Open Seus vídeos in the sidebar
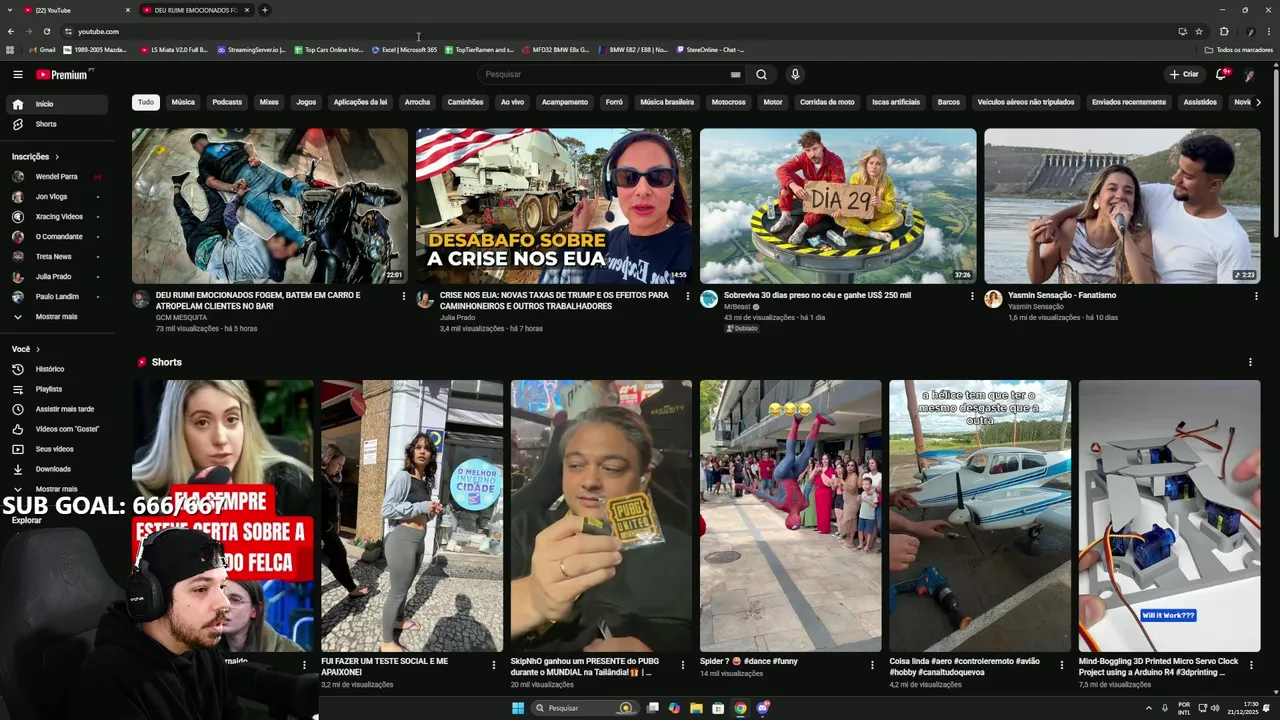 (x=56, y=449)
